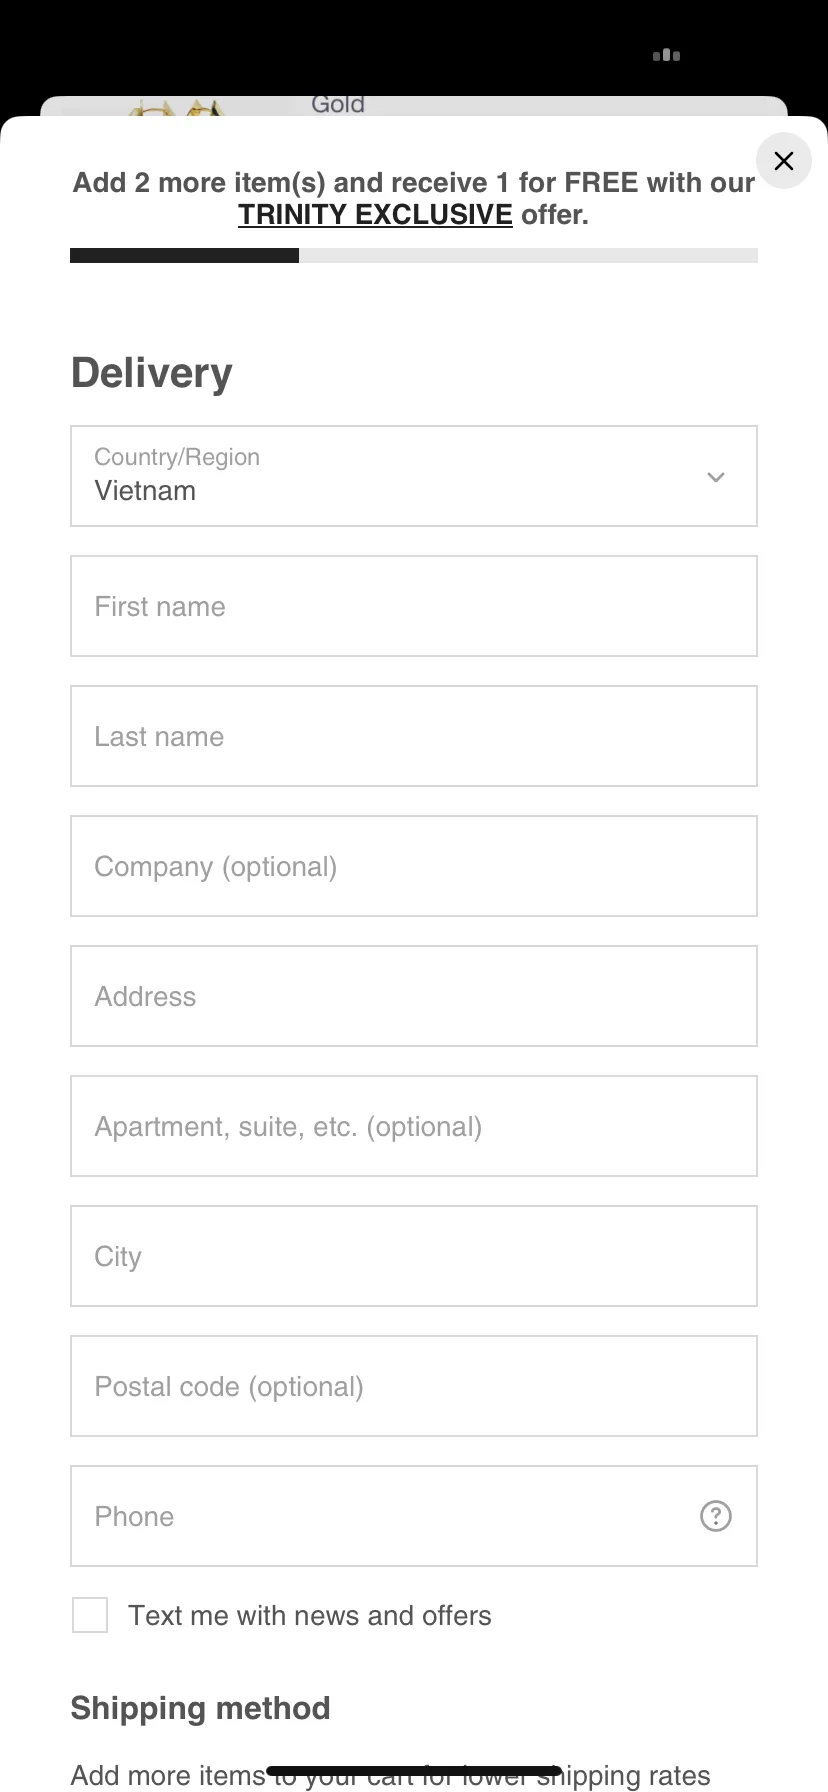Viewport: 828px width, 1792px height.
Task: Click into the Last name field
Action: [x=413, y=737]
